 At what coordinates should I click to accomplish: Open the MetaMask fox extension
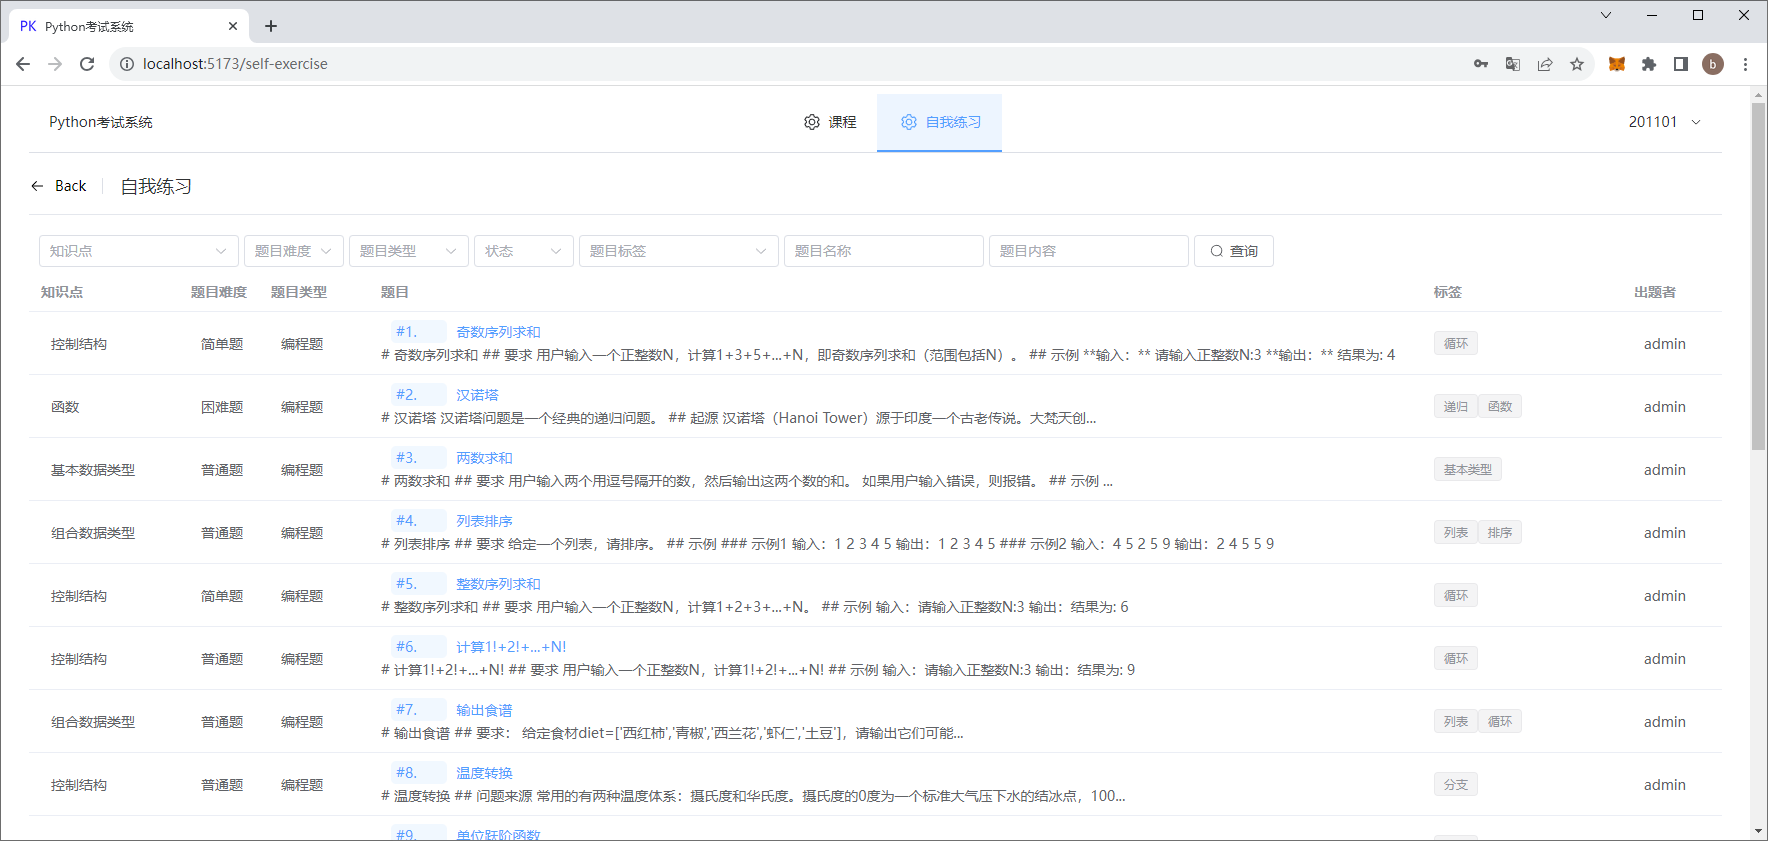click(1617, 64)
